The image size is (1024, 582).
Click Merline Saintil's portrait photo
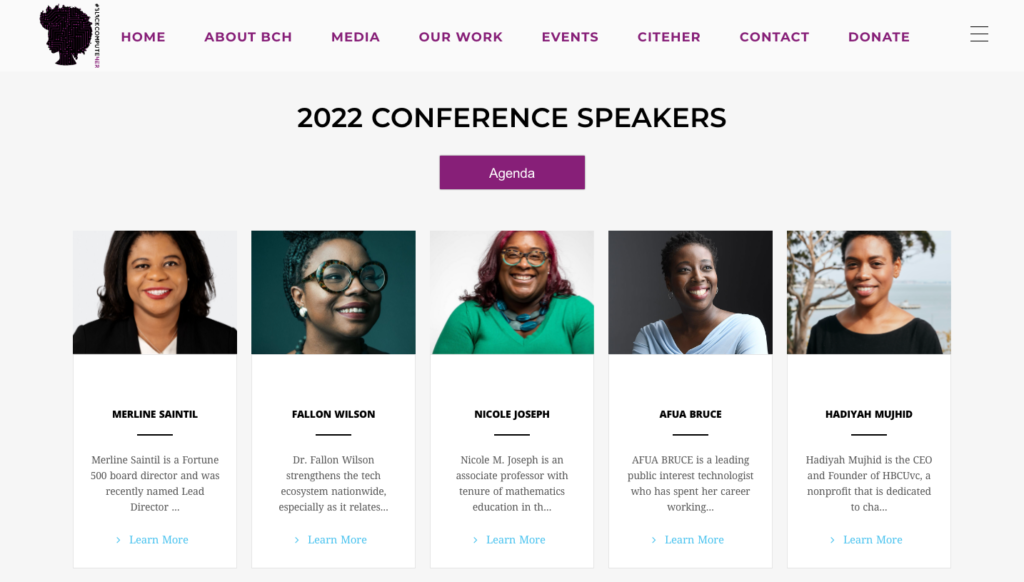[x=155, y=292]
